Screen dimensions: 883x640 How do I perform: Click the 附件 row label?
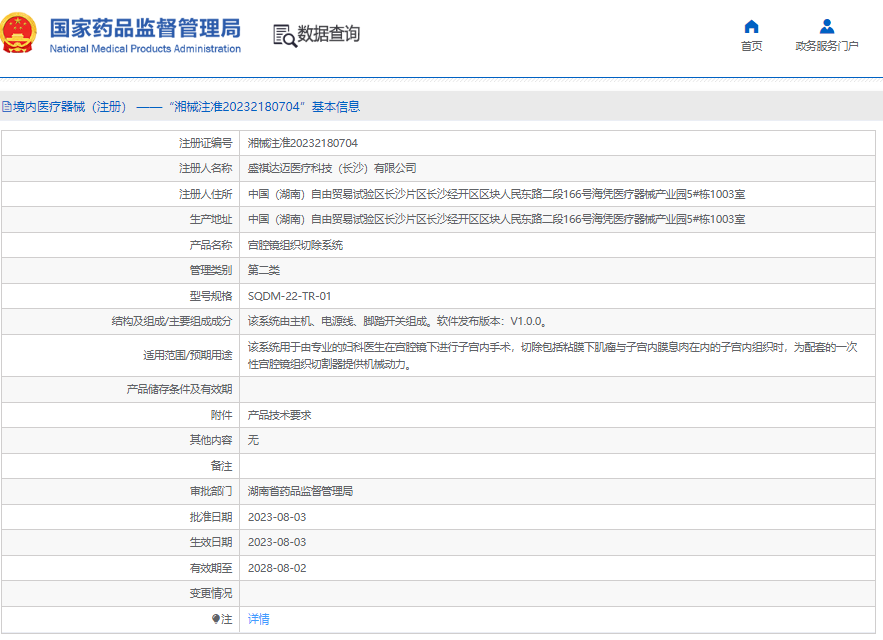[x=221, y=415]
